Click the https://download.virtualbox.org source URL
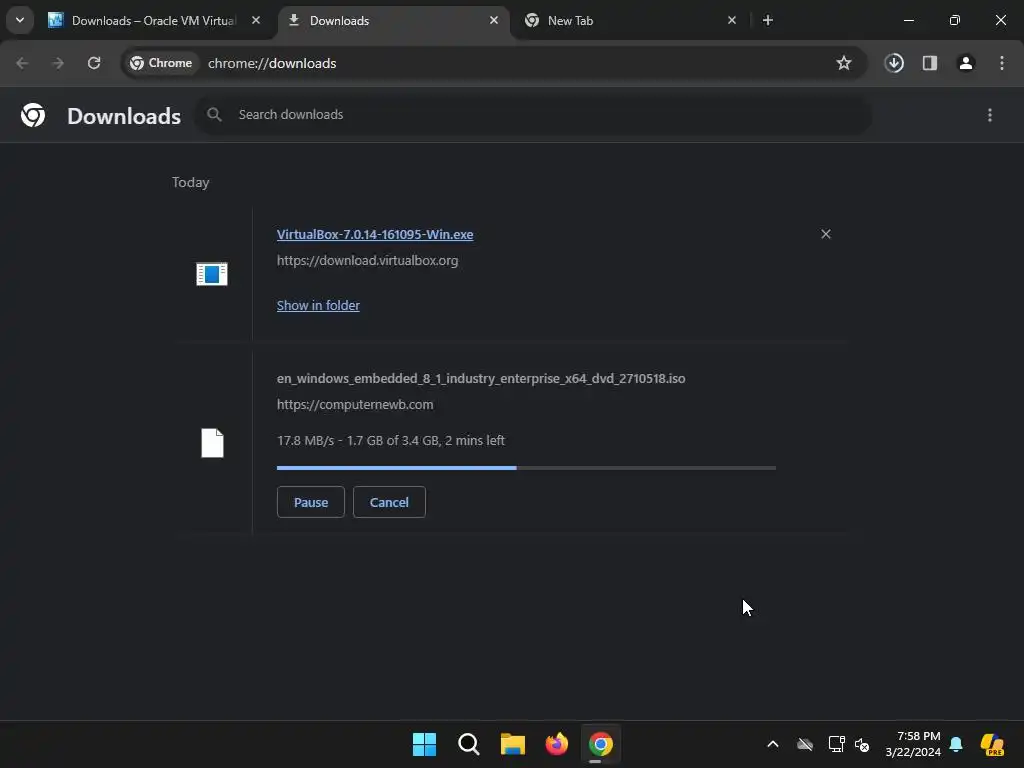1024x768 pixels. [x=368, y=261]
